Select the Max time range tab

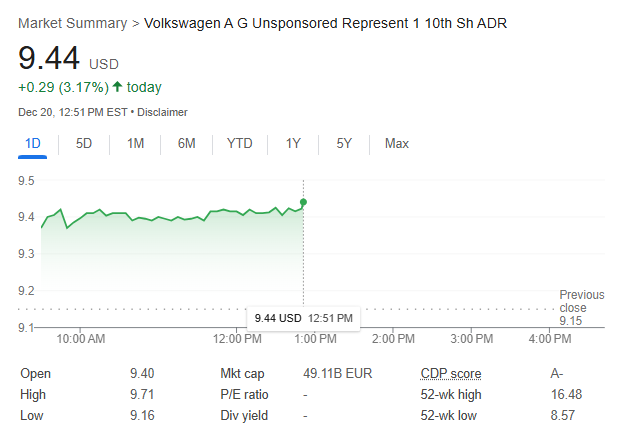click(x=397, y=143)
